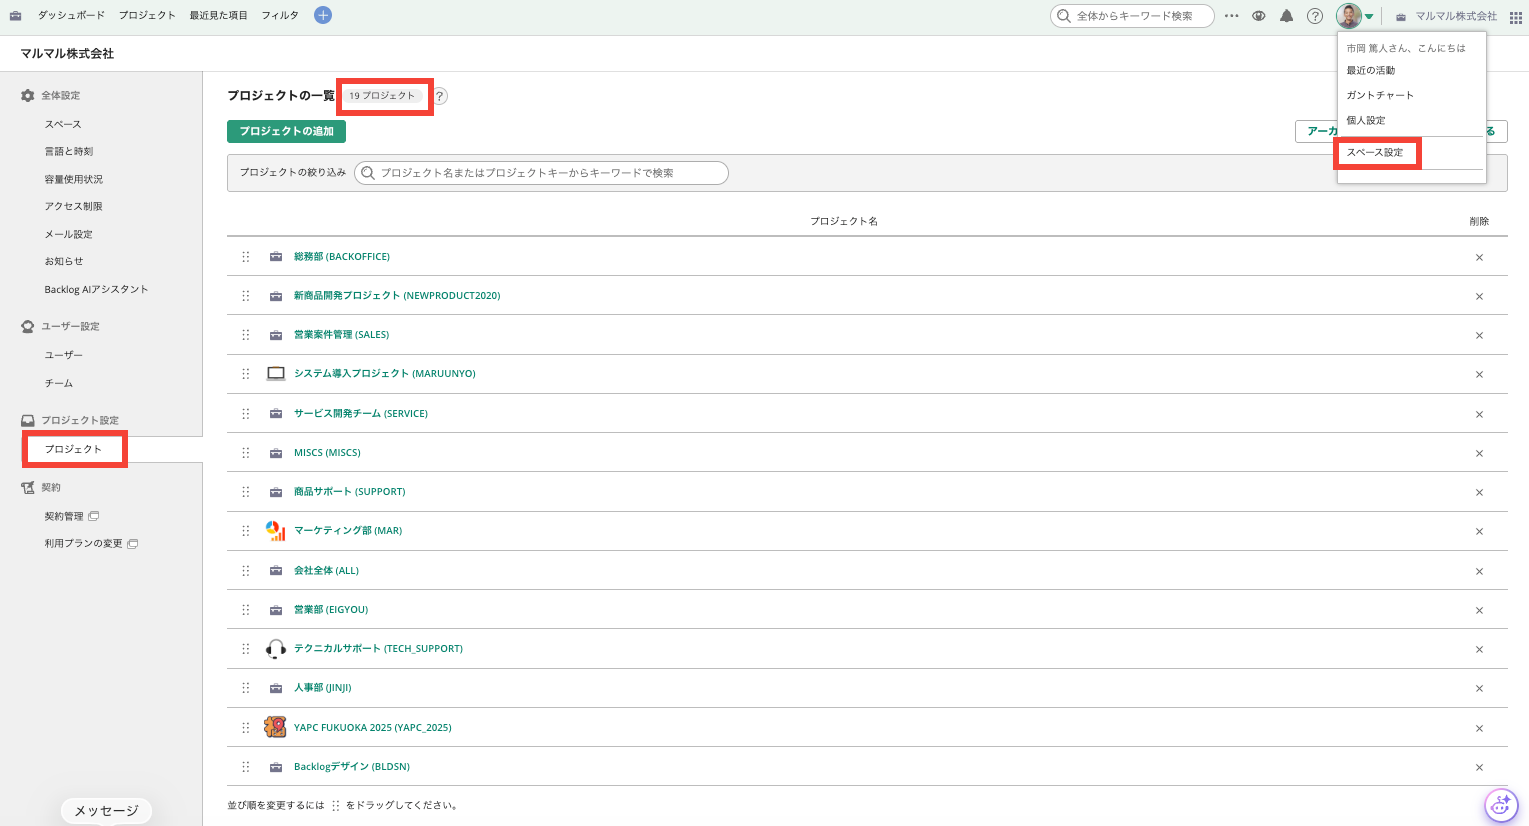Open the help question mark in top bar
1529x826 pixels.
pos(1315,16)
